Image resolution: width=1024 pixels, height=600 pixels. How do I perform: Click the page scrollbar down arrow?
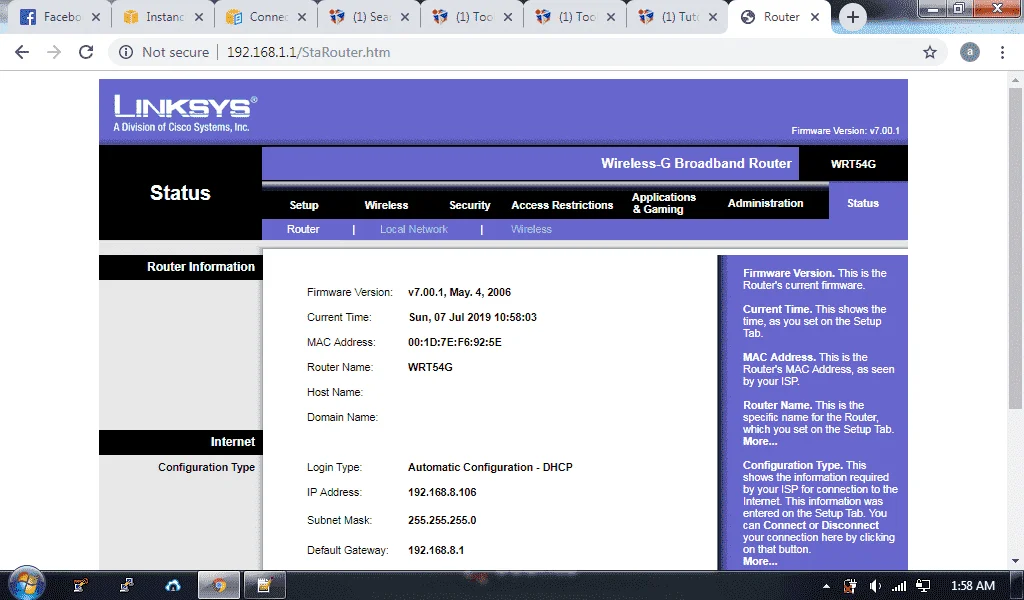coord(1016,561)
